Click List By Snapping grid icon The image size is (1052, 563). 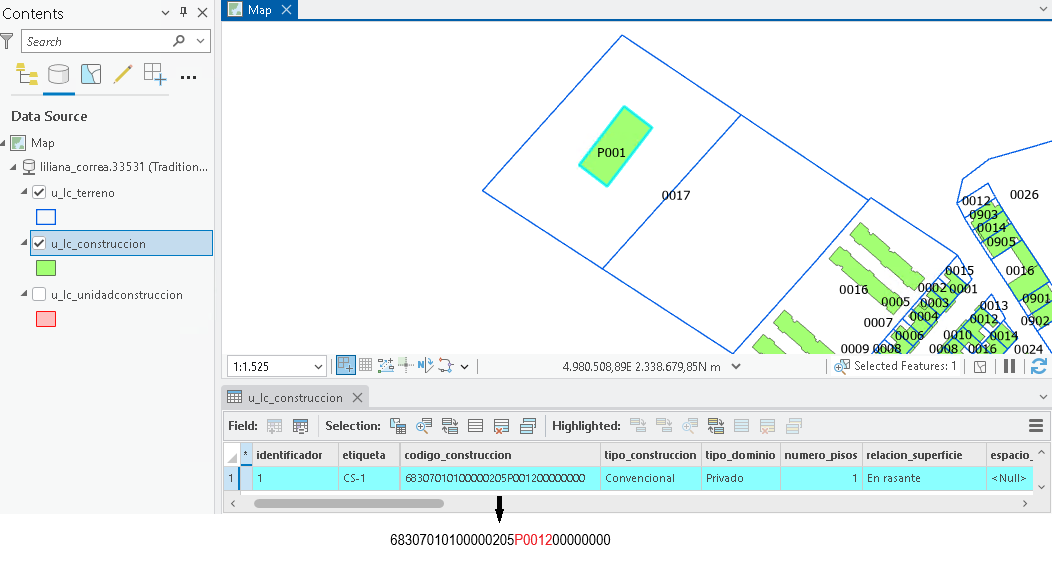pyautogui.click(x=154, y=74)
